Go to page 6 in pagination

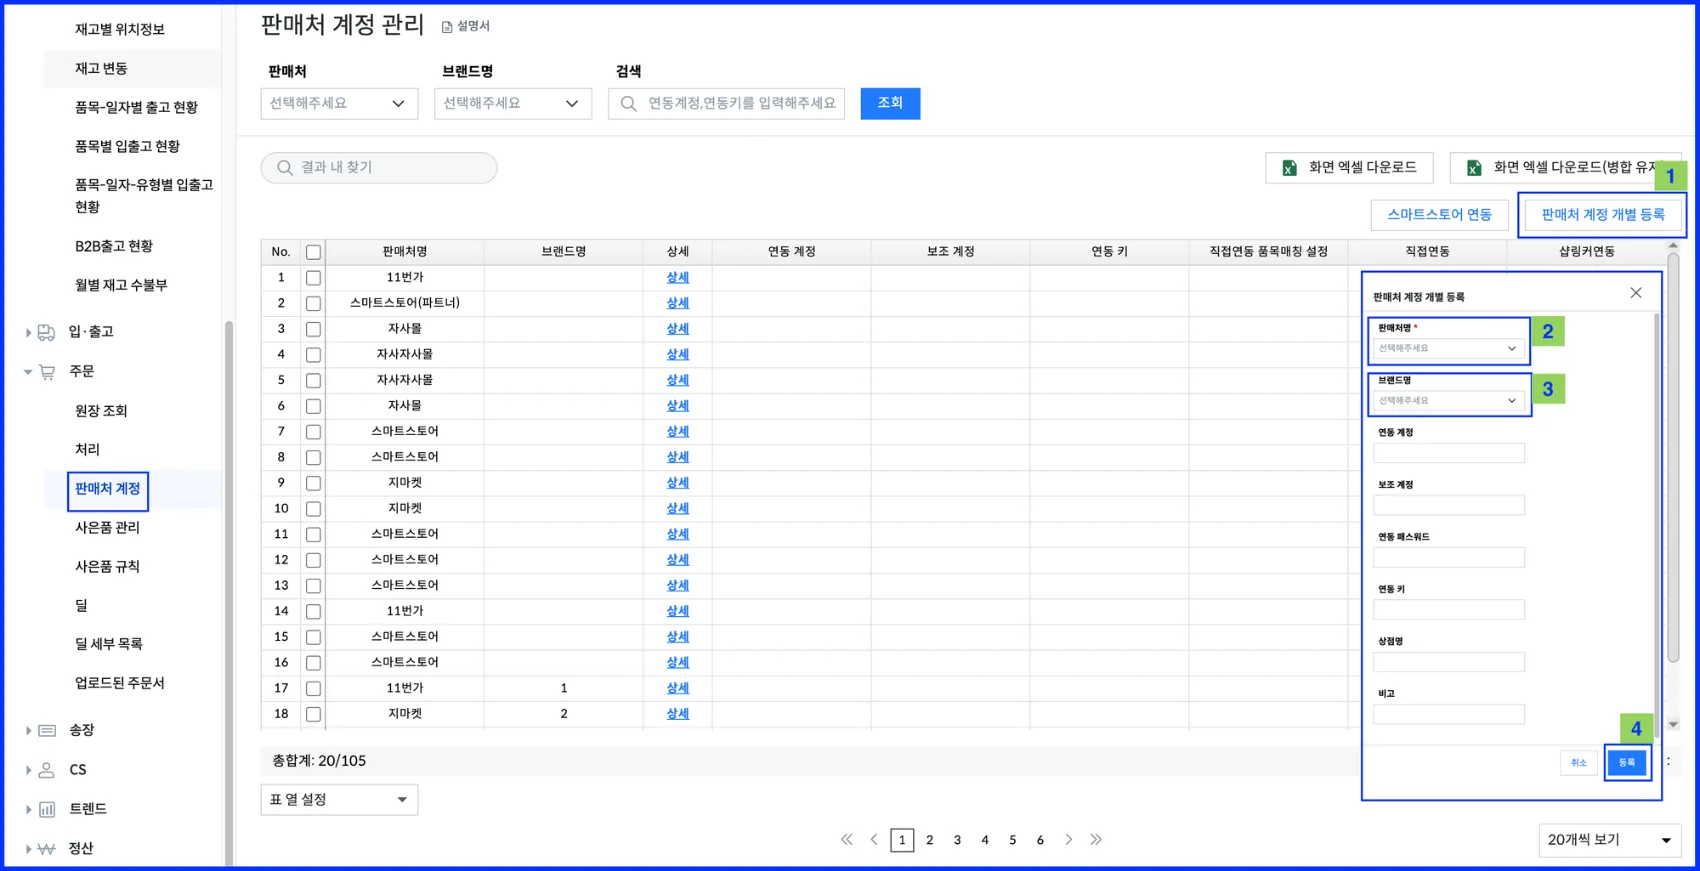click(x=1040, y=840)
